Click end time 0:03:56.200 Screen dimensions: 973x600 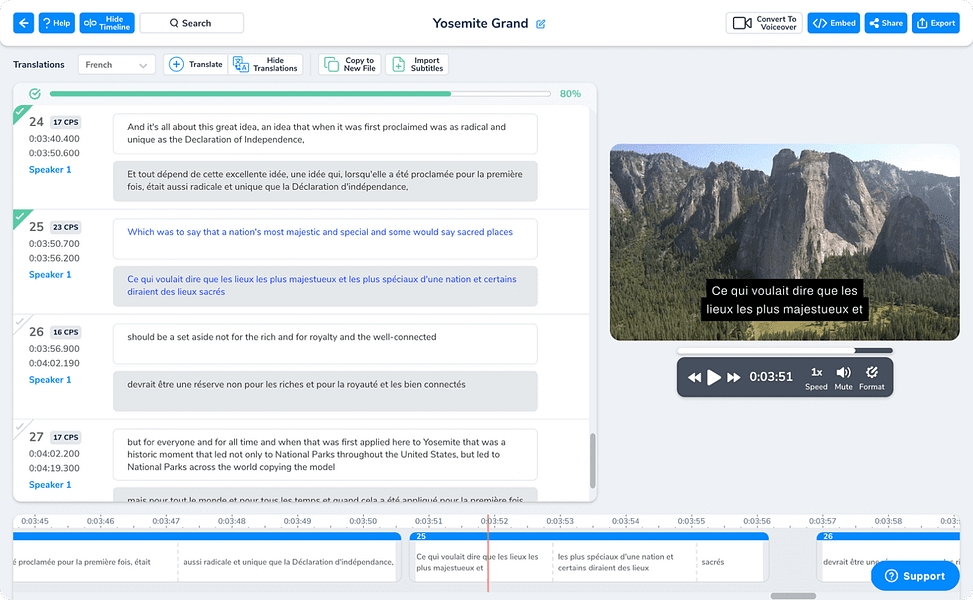[54, 257]
